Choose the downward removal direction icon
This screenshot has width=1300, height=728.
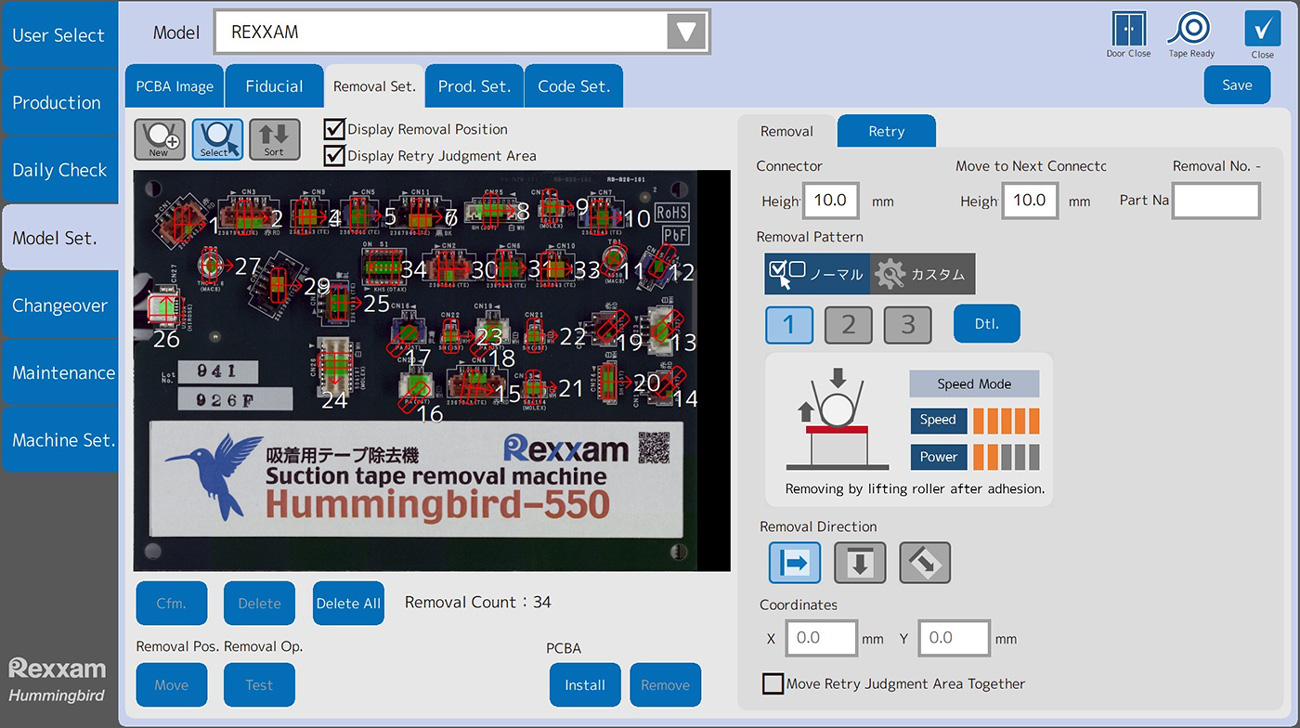point(860,563)
